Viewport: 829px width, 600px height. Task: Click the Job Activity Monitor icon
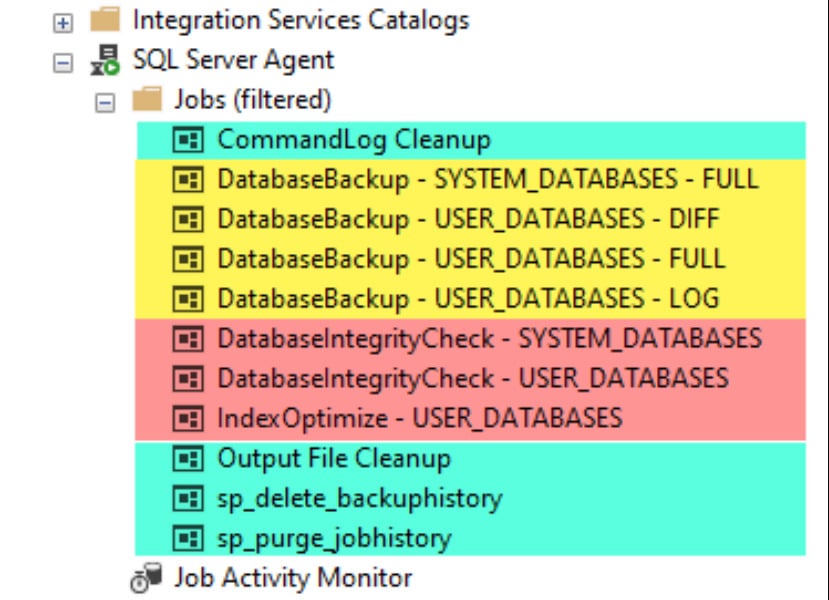(x=146, y=577)
